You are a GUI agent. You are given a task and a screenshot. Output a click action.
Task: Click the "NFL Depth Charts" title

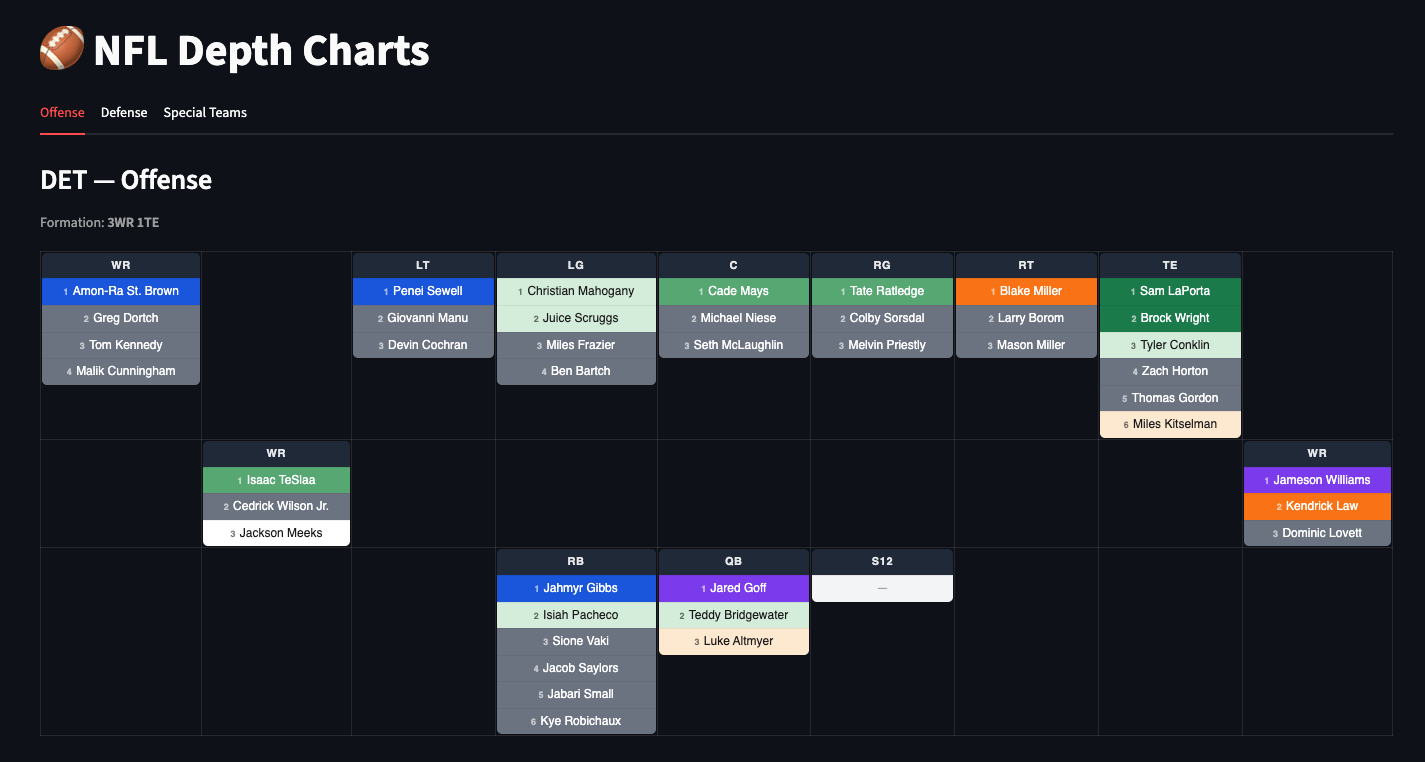click(x=261, y=50)
